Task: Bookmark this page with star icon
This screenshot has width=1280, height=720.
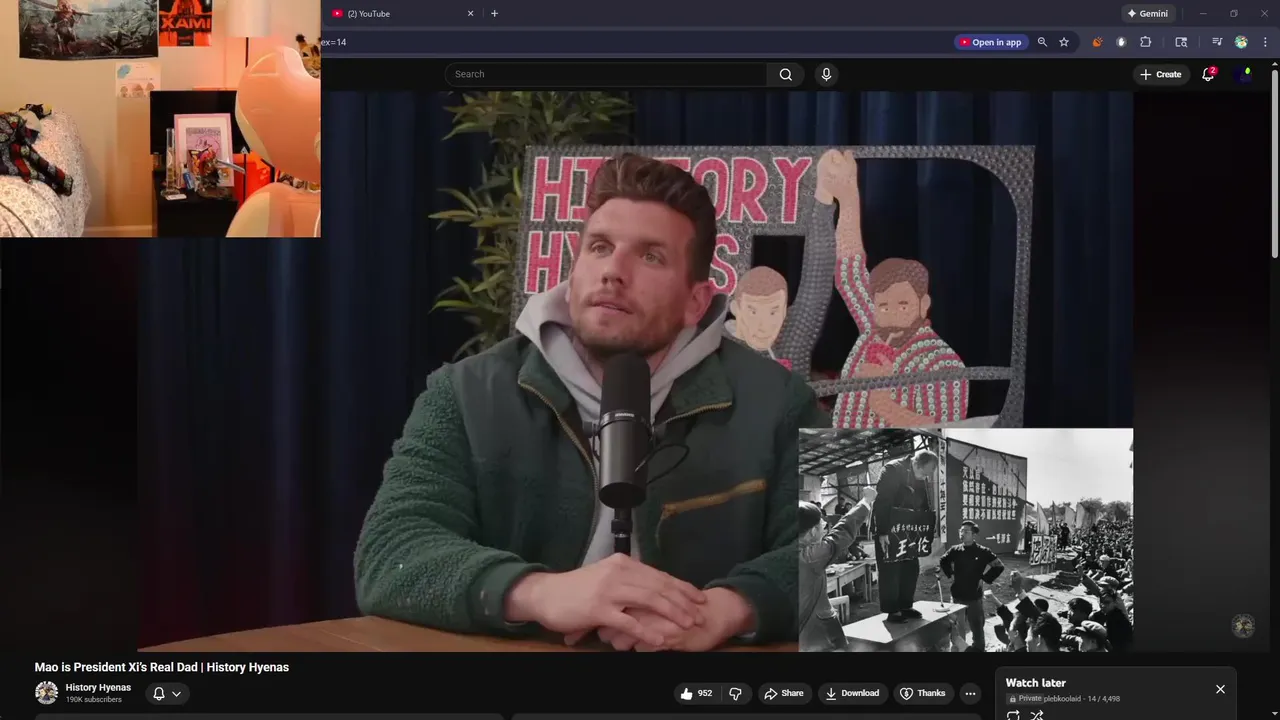Action: 1064,42
